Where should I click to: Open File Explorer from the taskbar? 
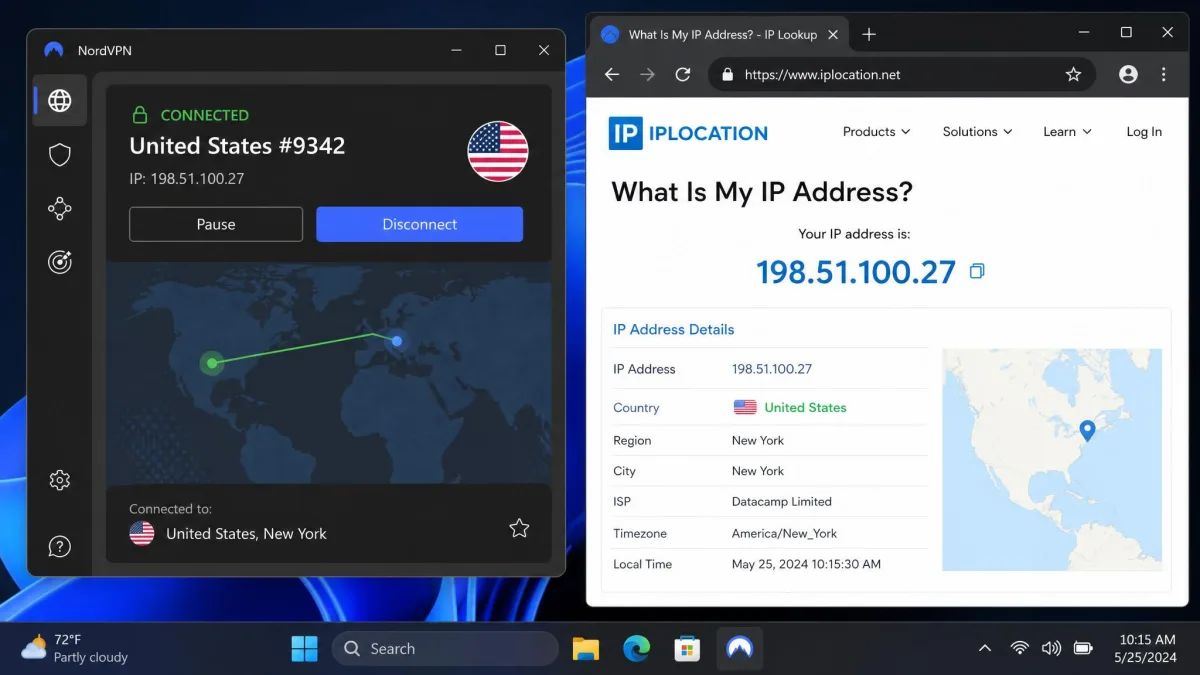(585, 648)
